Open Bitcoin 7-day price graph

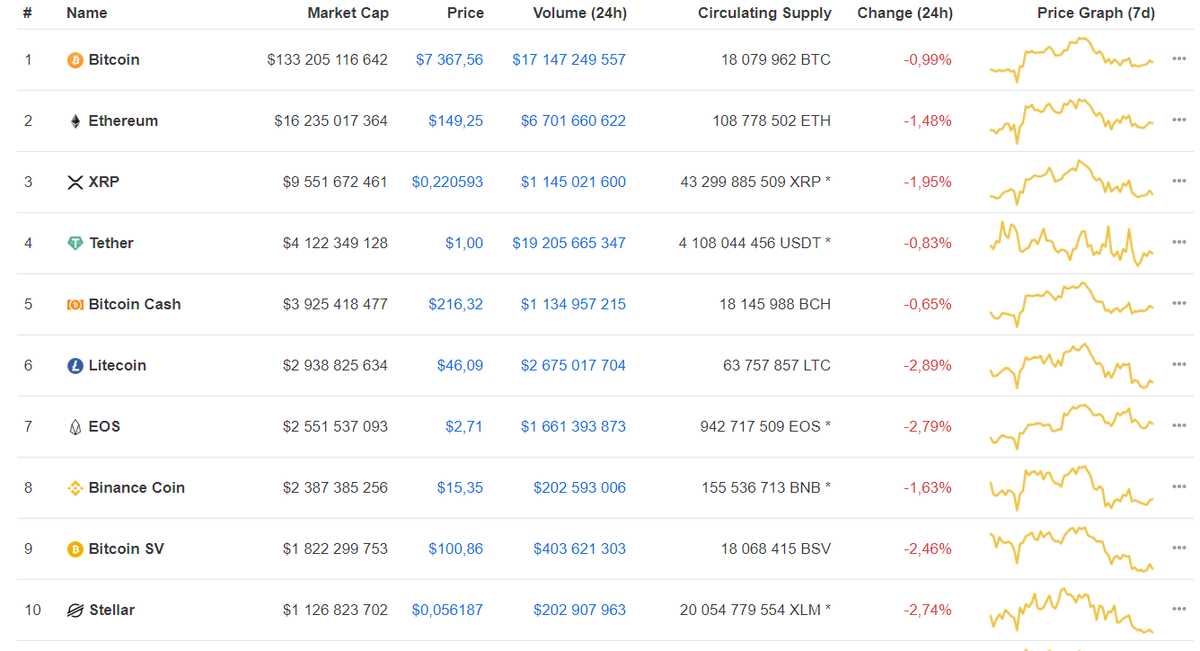(x=1071, y=60)
